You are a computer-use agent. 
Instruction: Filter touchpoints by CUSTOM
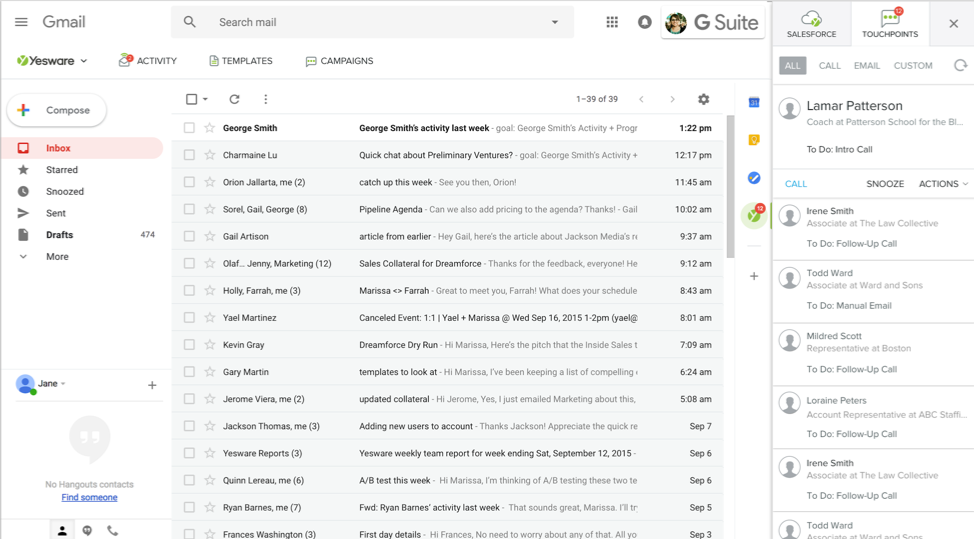tap(913, 66)
